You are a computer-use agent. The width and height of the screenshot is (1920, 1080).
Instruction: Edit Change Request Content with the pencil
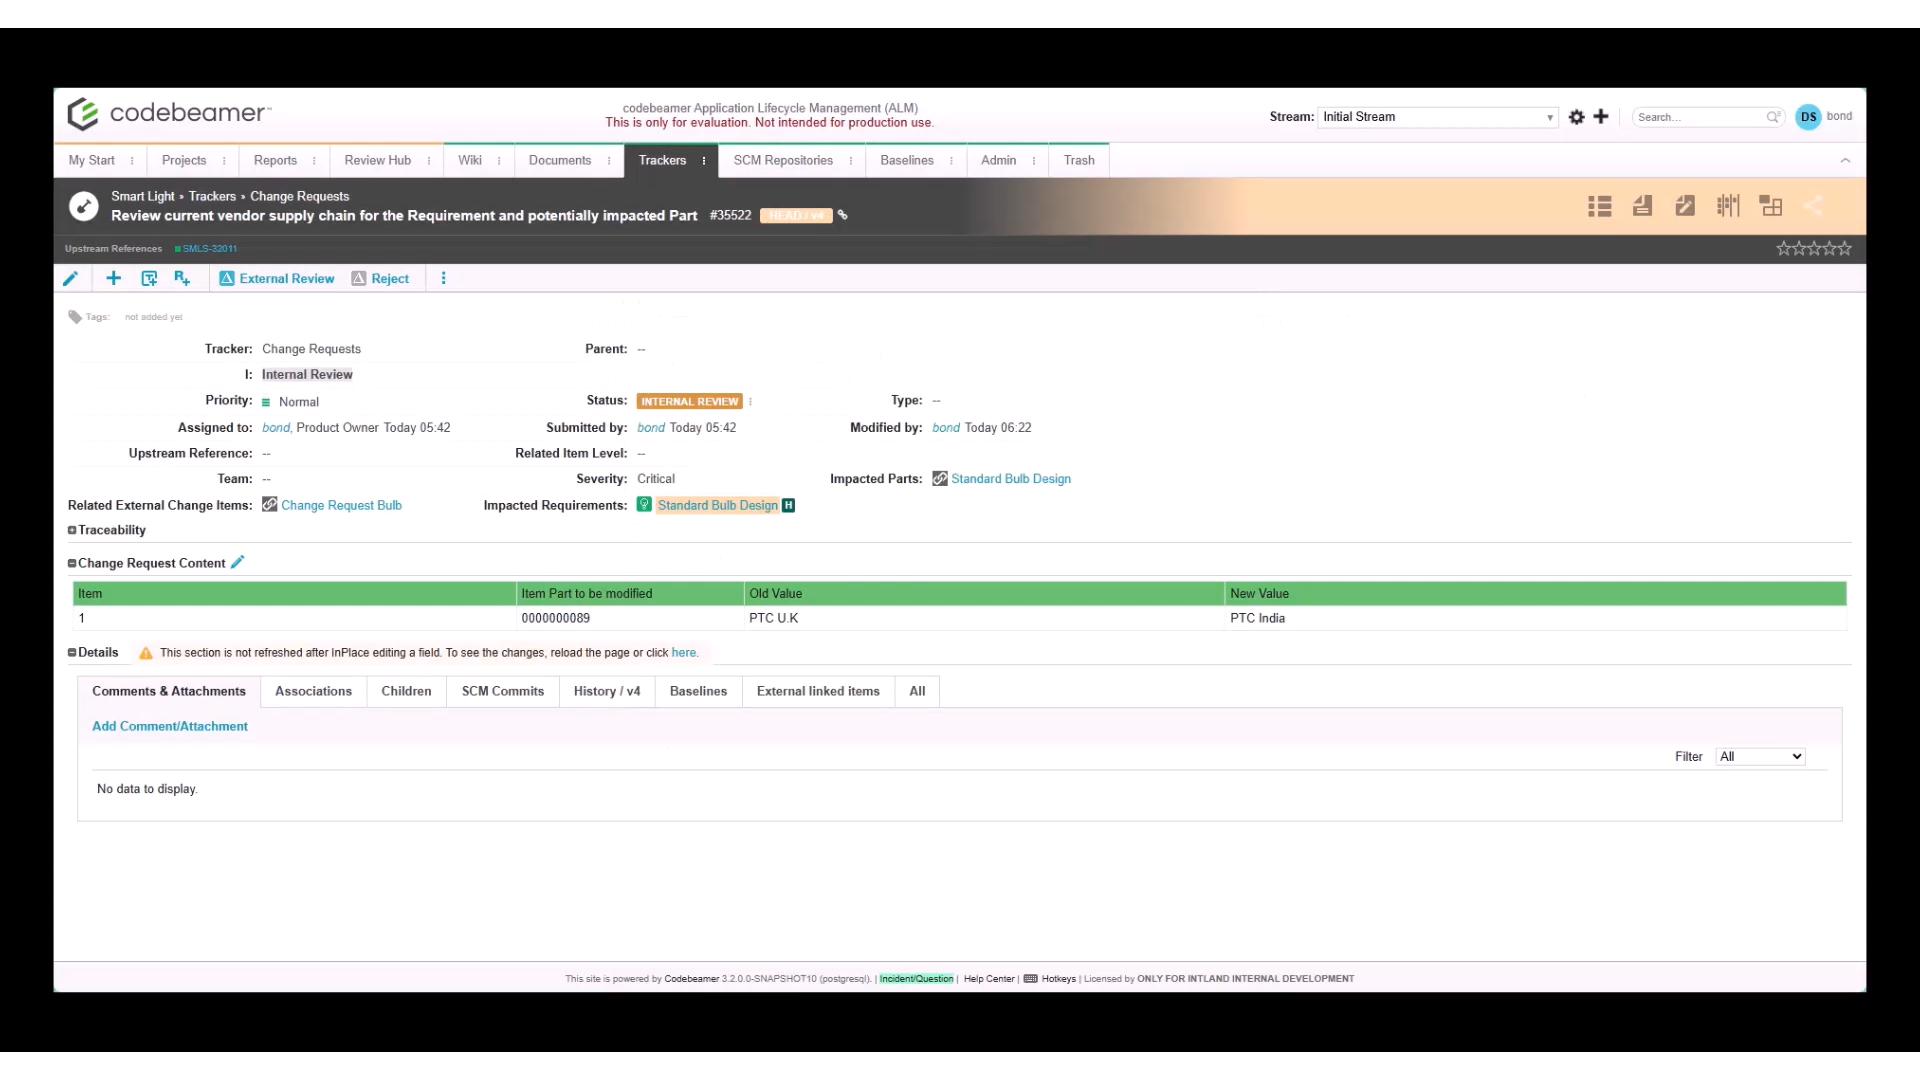pos(237,562)
